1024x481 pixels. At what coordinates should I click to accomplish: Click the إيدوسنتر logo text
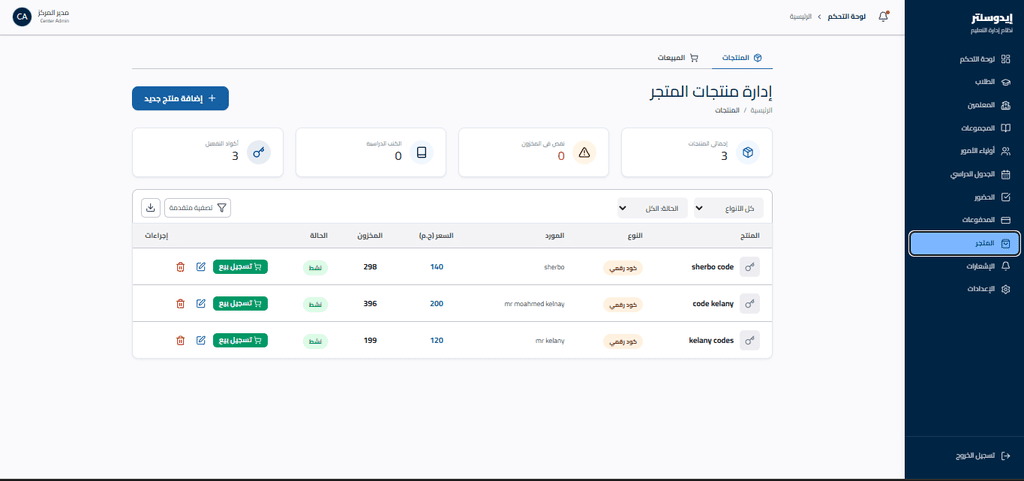click(x=993, y=20)
